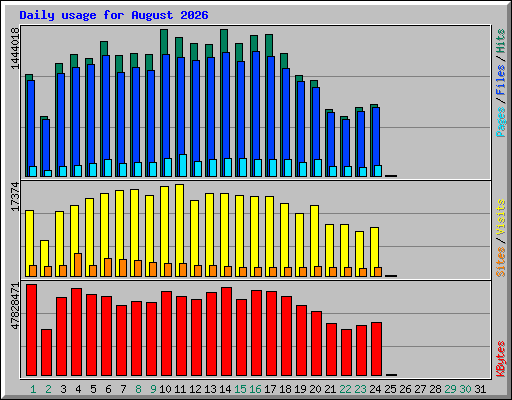Image resolution: width=512 pixels, height=400 pixels.
Task: Click the 'Pages' legend label
Action: [x=500, y=122]
